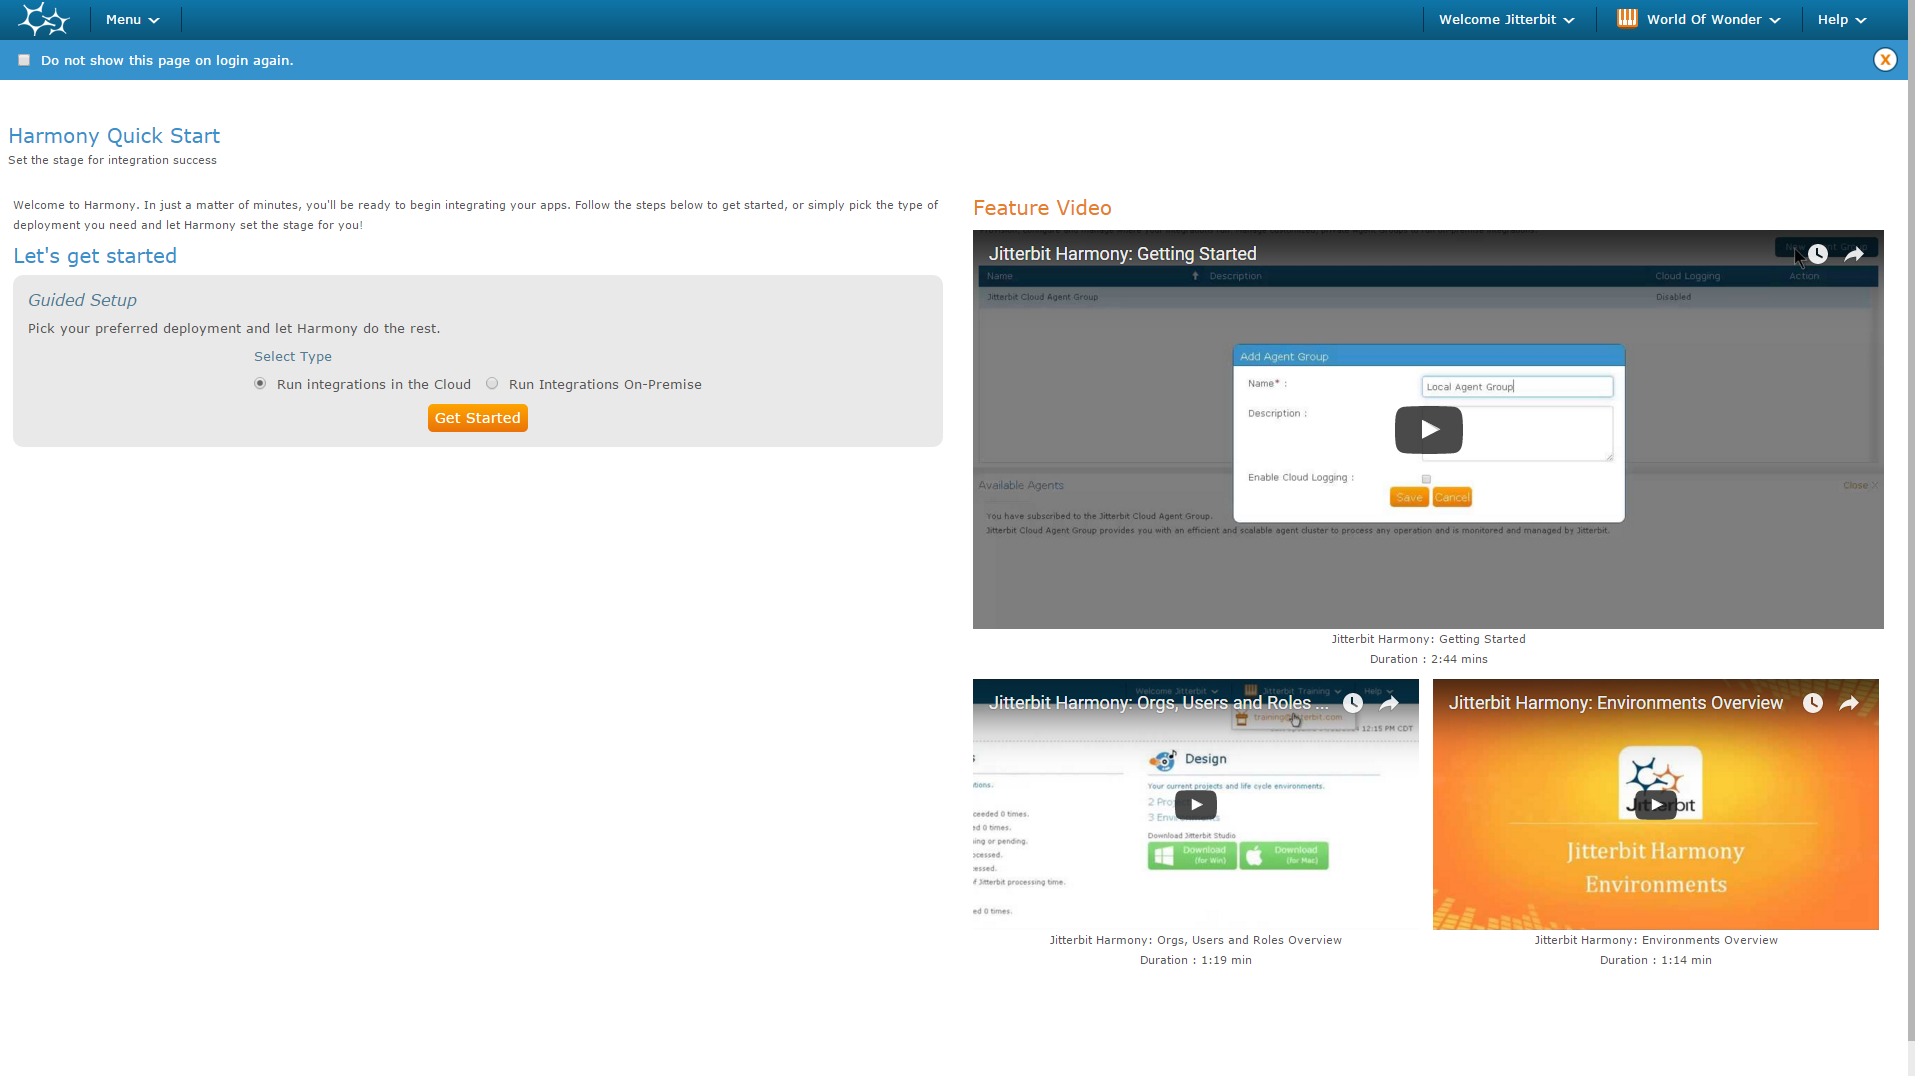Select Run Integrations On-Premise radio button

pyautogui.click(x=492, y=384)
